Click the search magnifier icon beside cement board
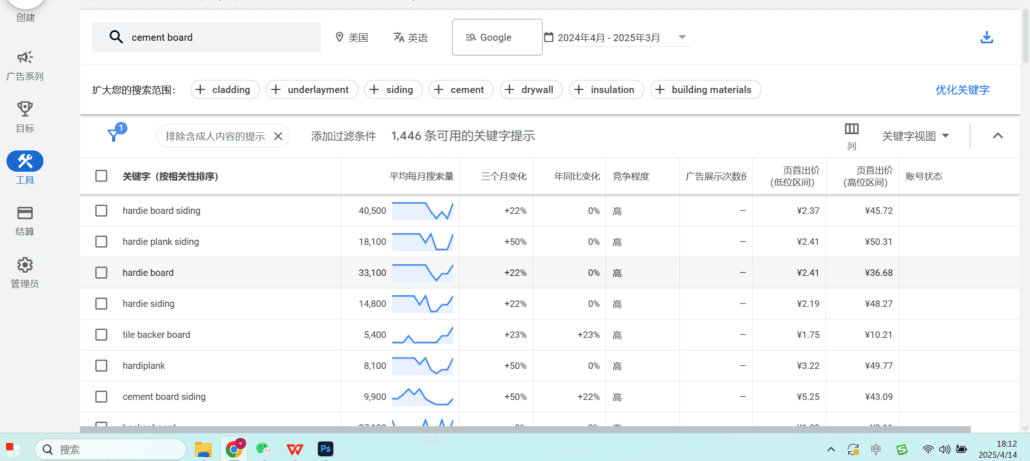 click(116, 37)
